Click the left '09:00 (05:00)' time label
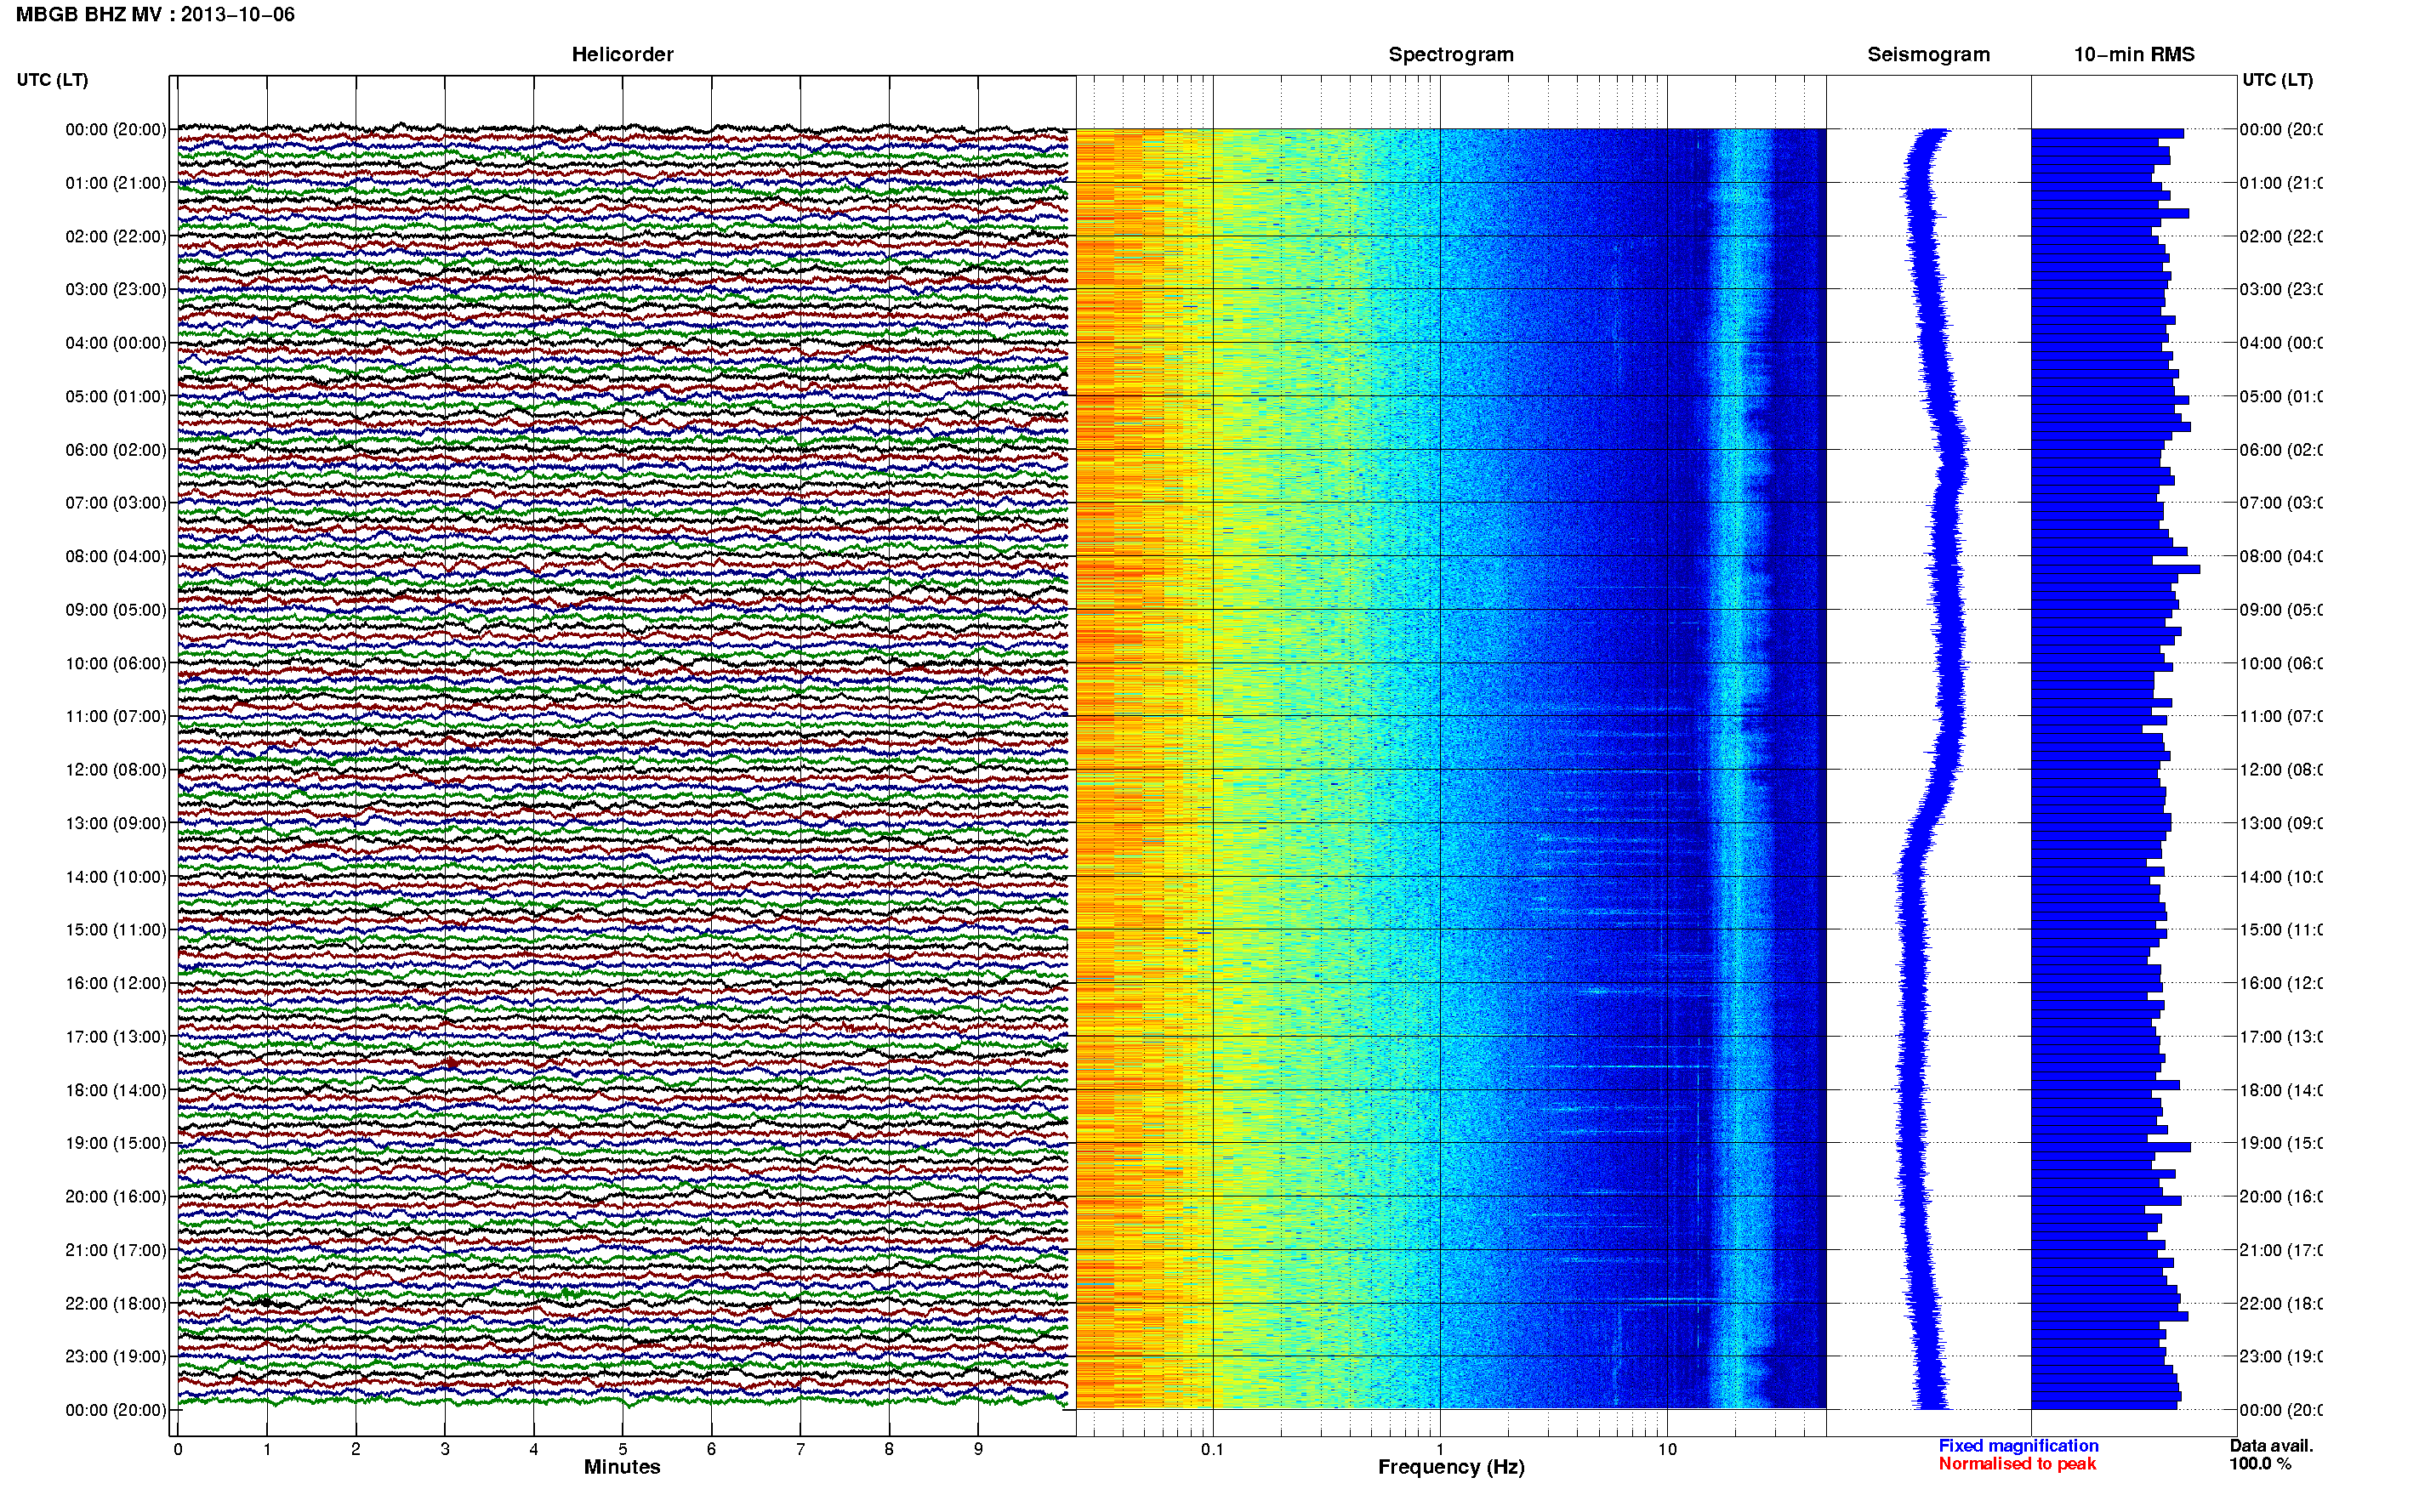 [x=116, y=609]
